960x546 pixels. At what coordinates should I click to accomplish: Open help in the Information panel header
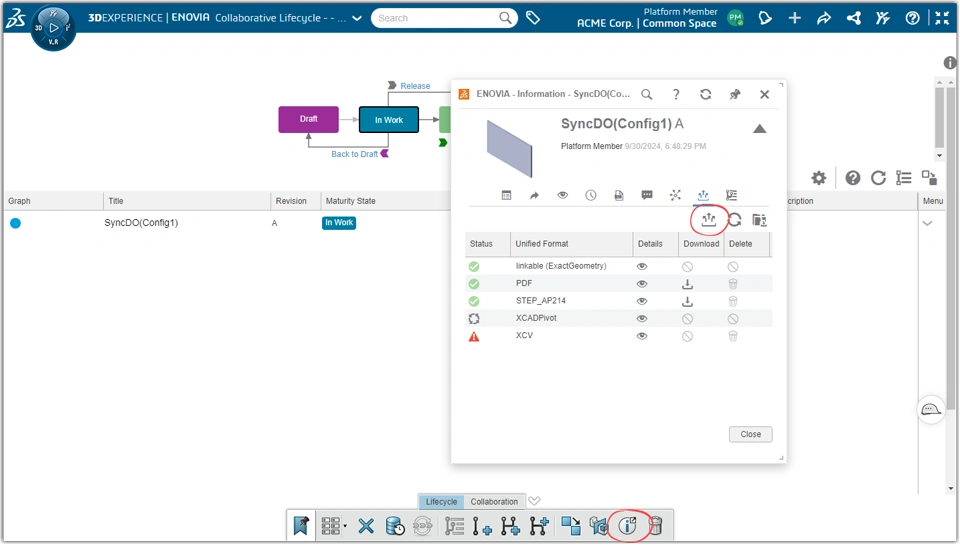676,94
